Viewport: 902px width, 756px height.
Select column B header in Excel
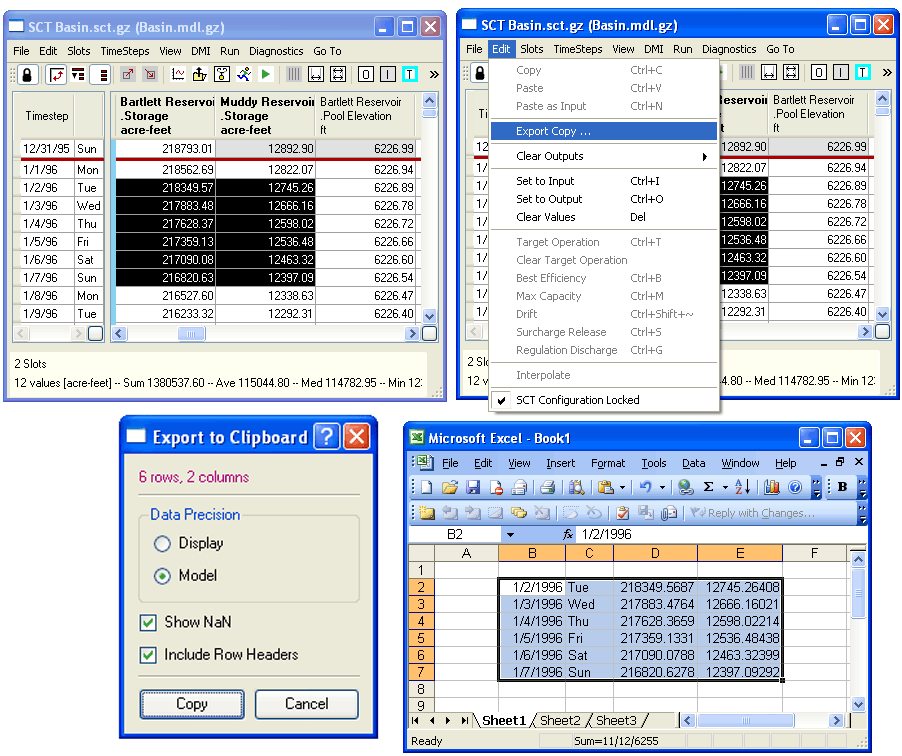(532, 553)
